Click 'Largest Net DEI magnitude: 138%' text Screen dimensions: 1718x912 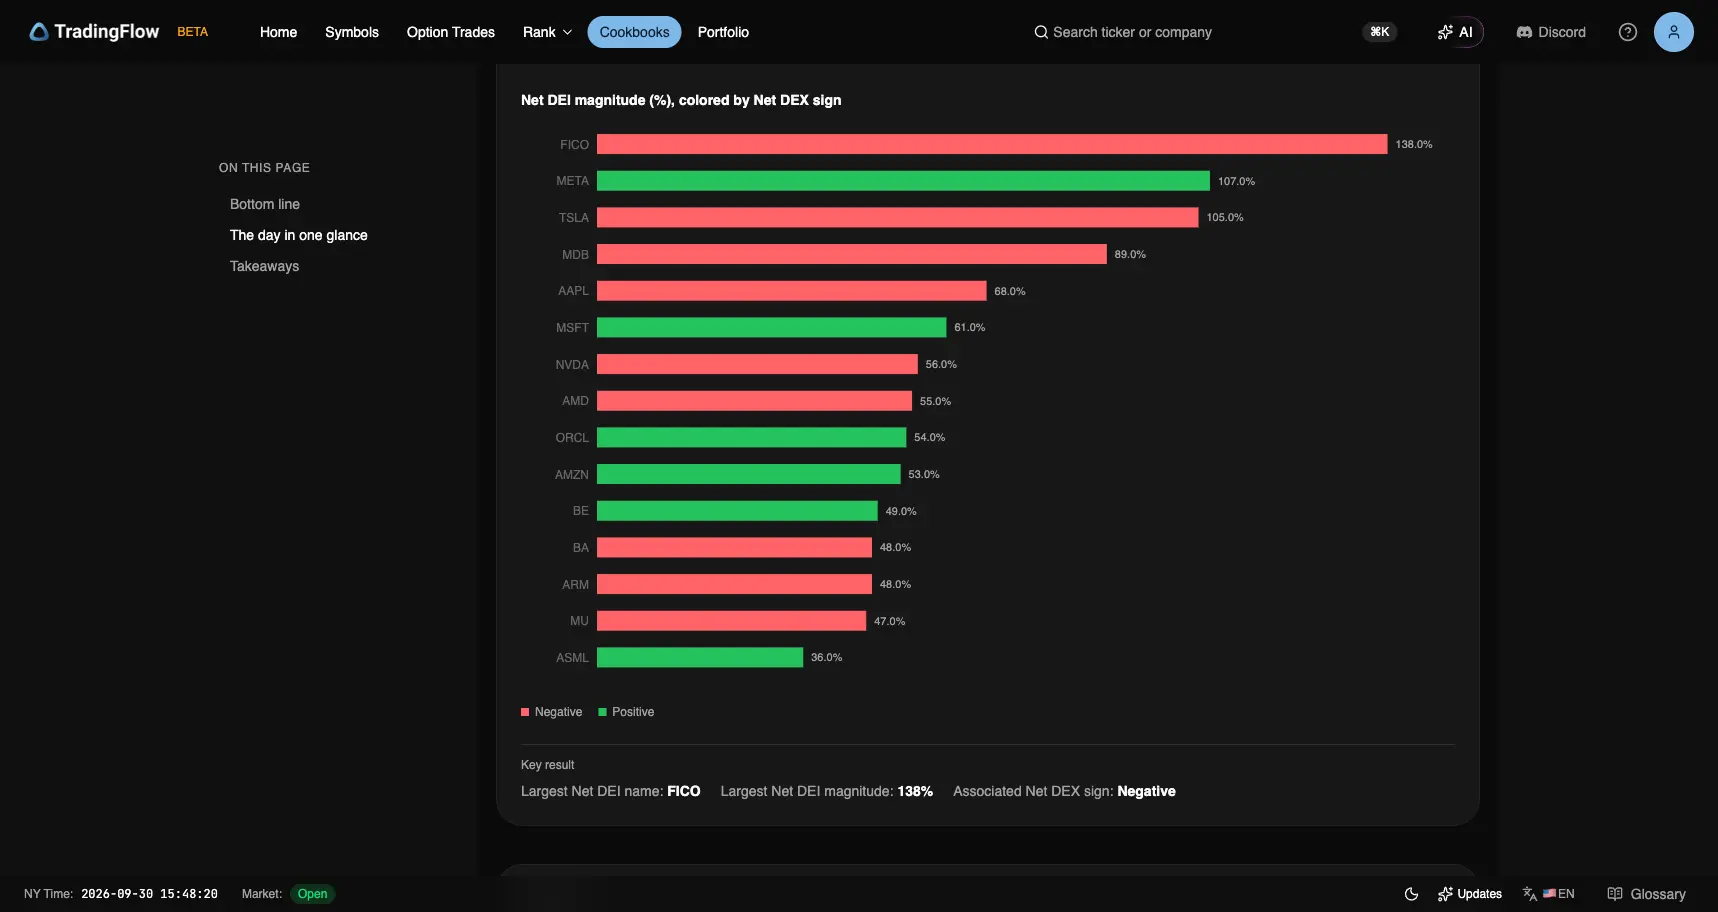pyautogui.click(x=827, y=791)
